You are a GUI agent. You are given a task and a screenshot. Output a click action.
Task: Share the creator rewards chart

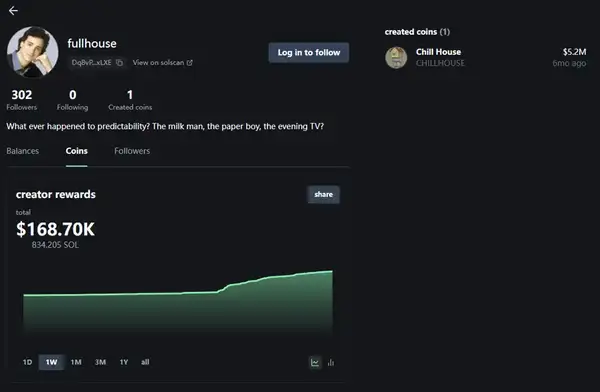point(323,194)
